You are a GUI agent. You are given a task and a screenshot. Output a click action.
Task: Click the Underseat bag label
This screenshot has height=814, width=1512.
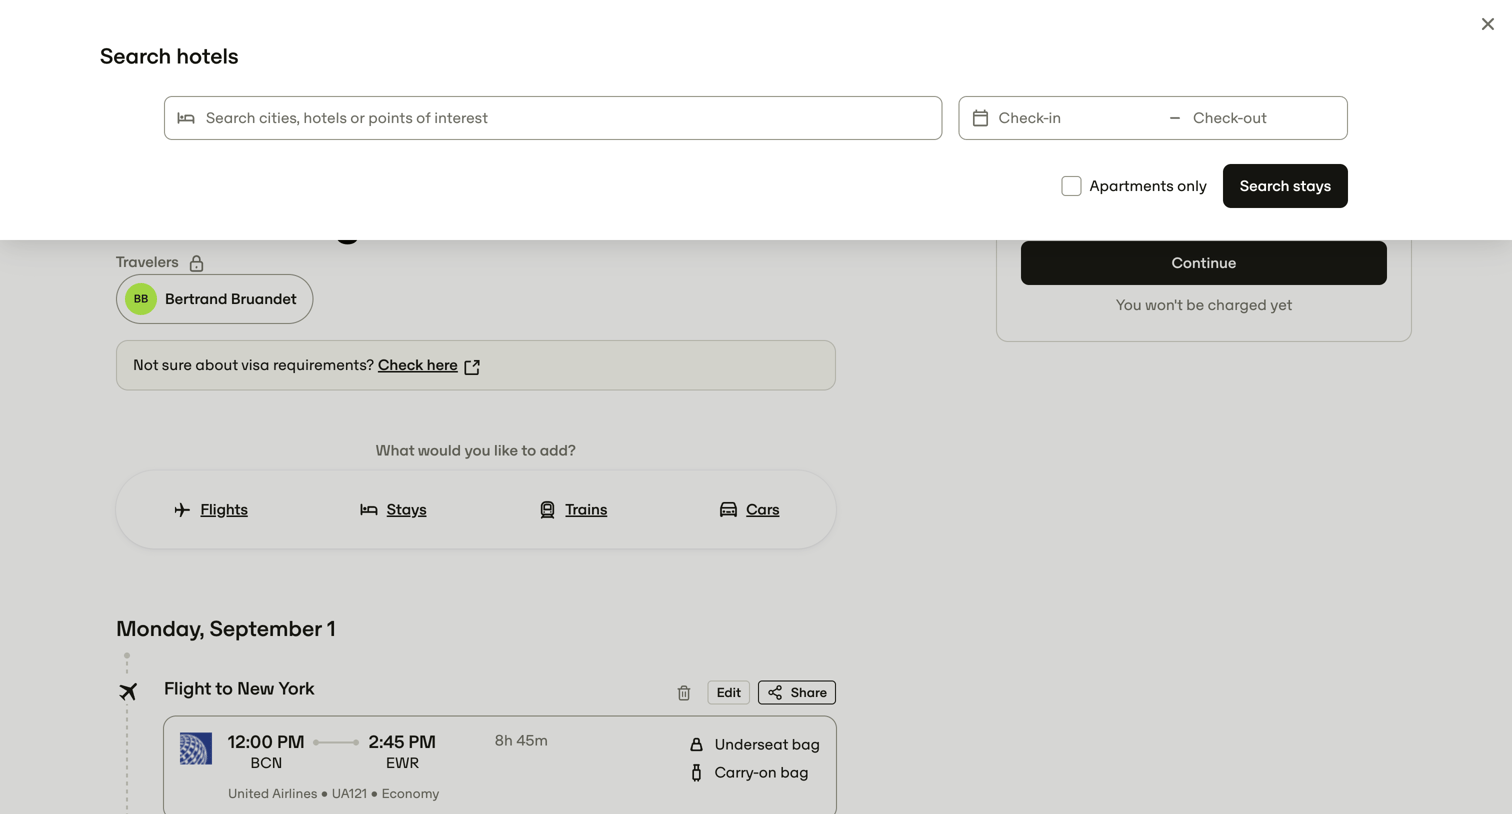pyautogui.click(x=767, y=745)
